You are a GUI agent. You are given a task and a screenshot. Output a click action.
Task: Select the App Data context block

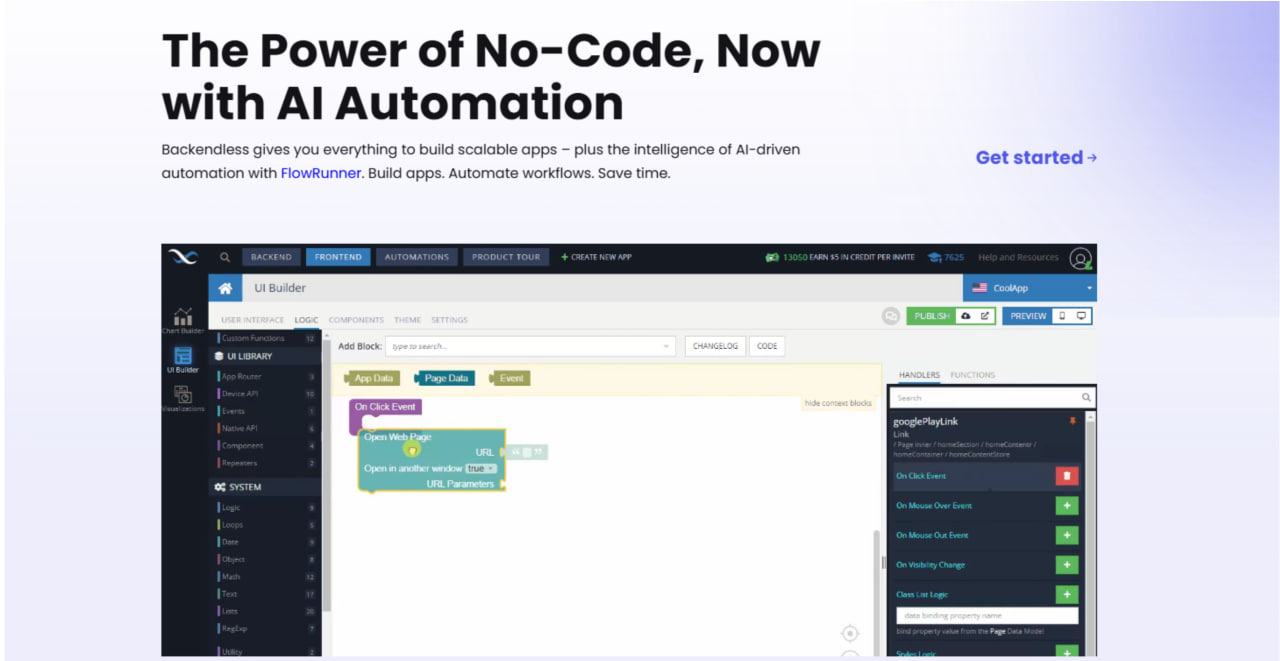371,378
